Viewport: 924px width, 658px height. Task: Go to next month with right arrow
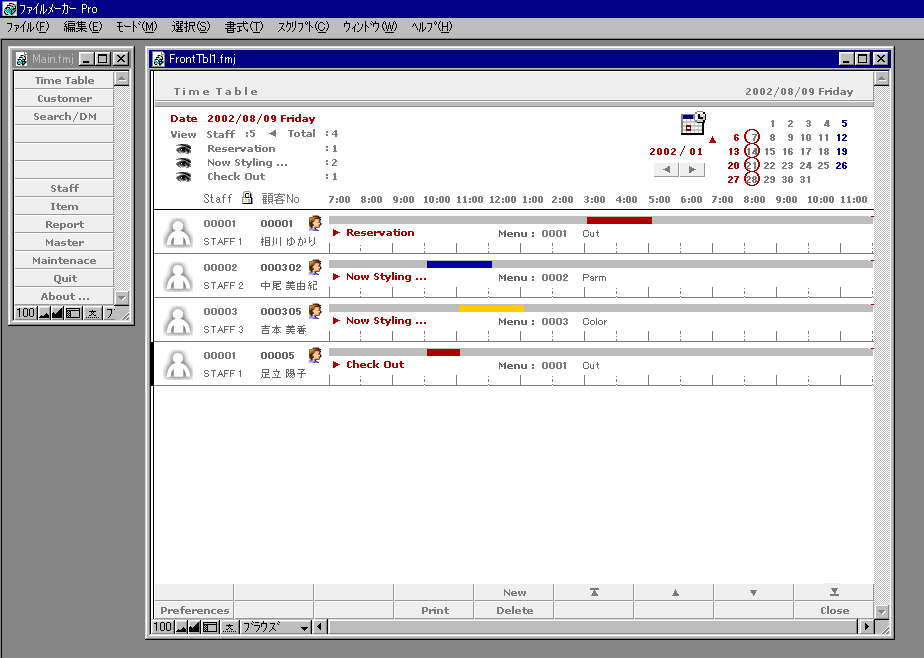(x=691, y=170)
